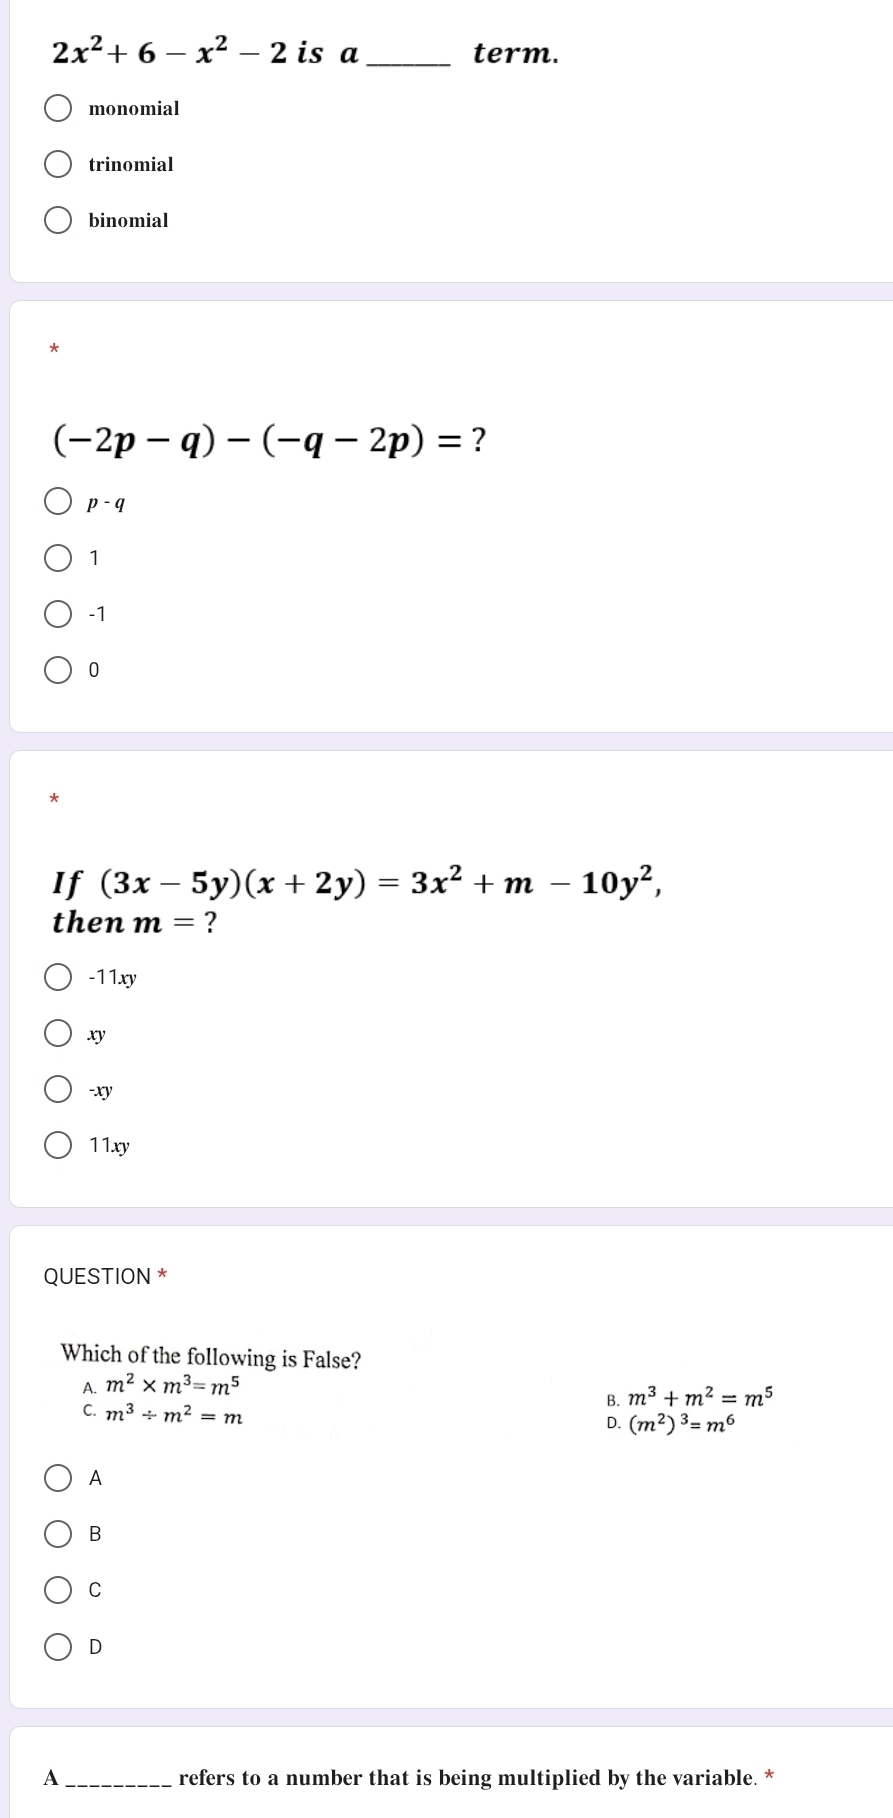The image size is (893, 1818).
Task: Click the 2x² + 6 − x² − 2 question image
Action: pyautogui.click(x=305, y=51)
